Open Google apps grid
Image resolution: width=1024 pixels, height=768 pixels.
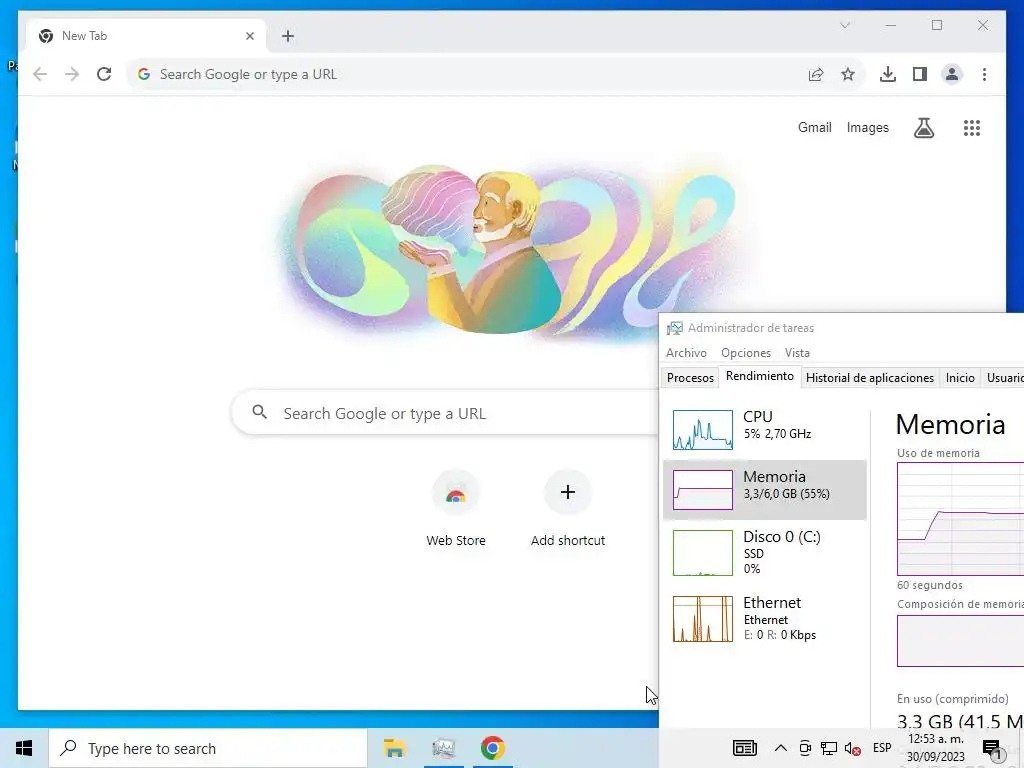click(972, 128)
